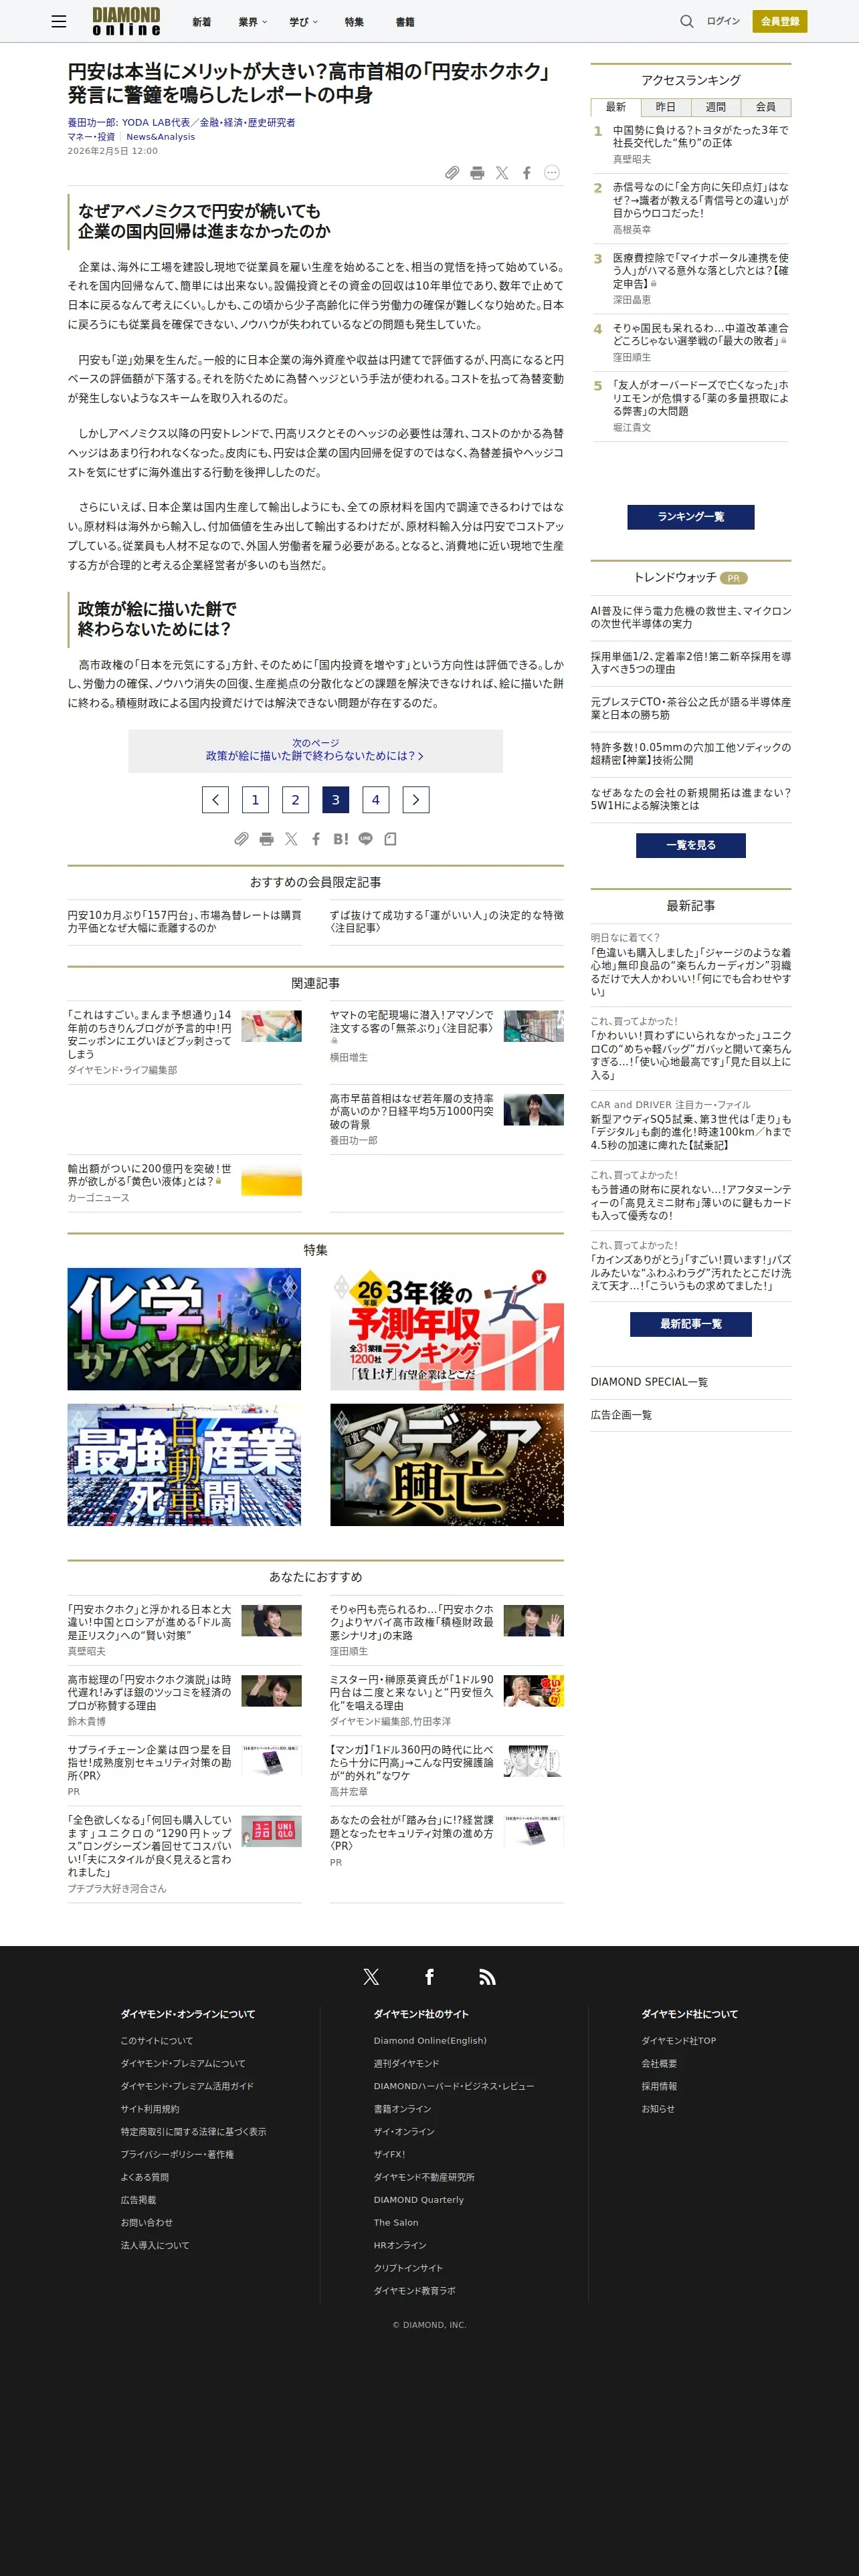Jump to page 2 of the article
This screenshot has height=2576, width=859.
(295, 800)
